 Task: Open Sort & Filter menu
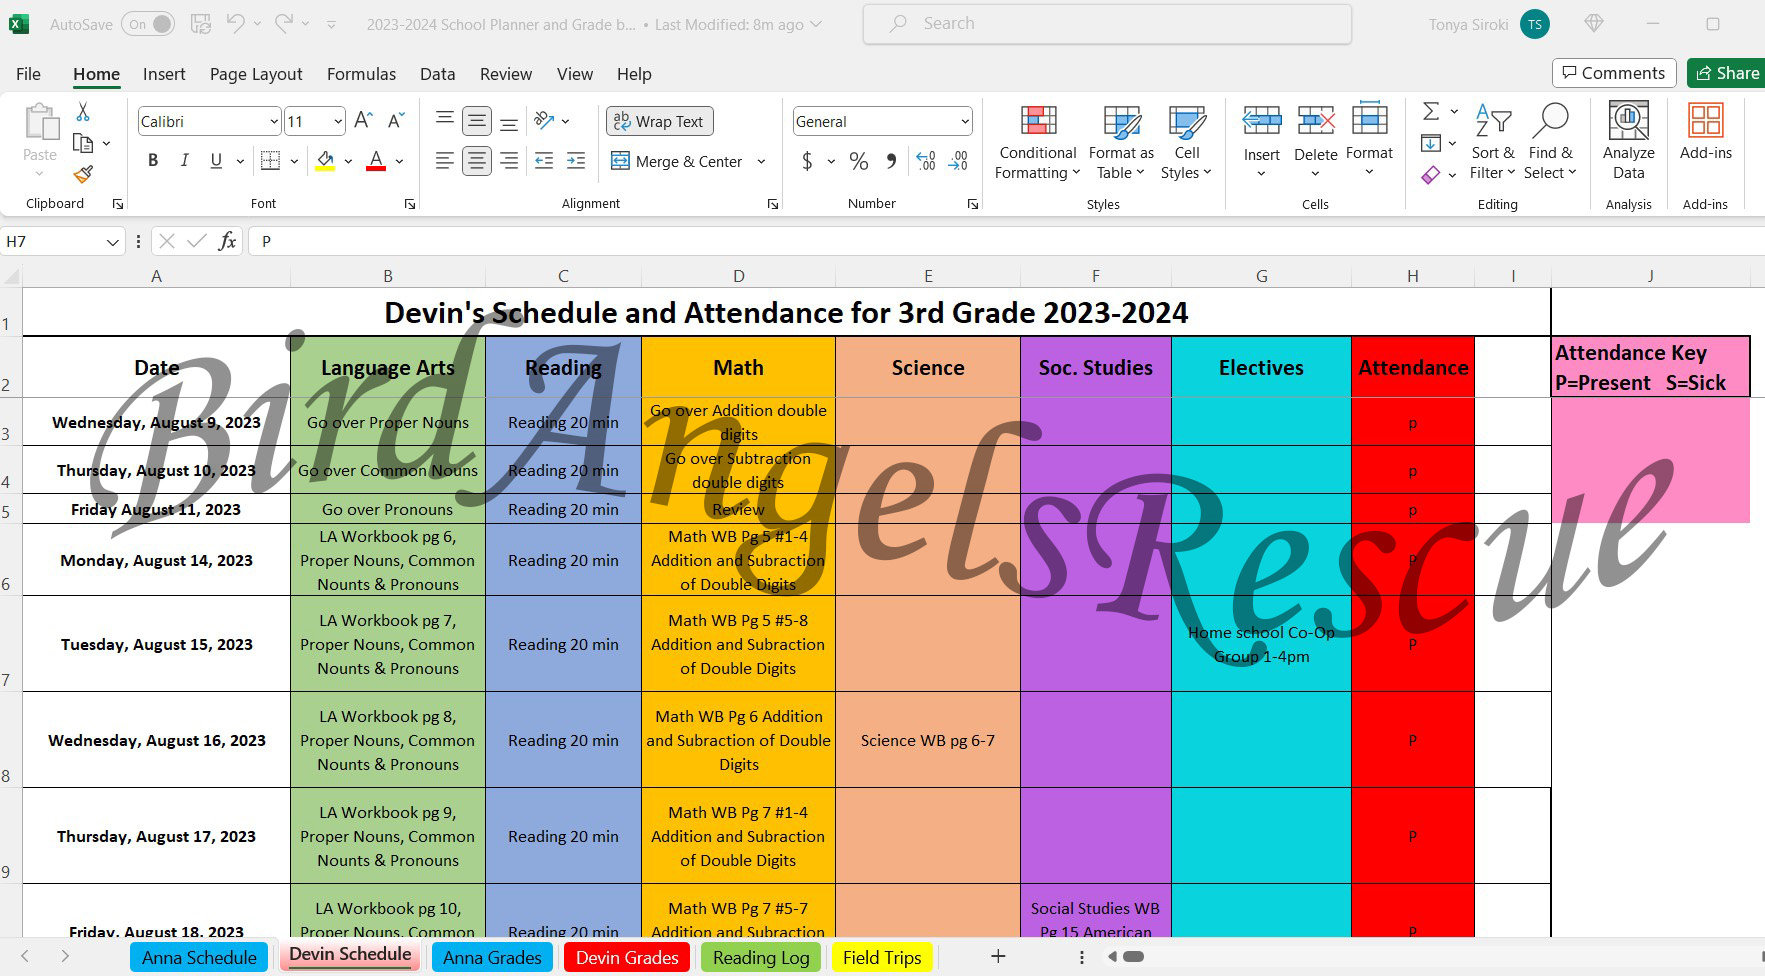coord(1492,142)
